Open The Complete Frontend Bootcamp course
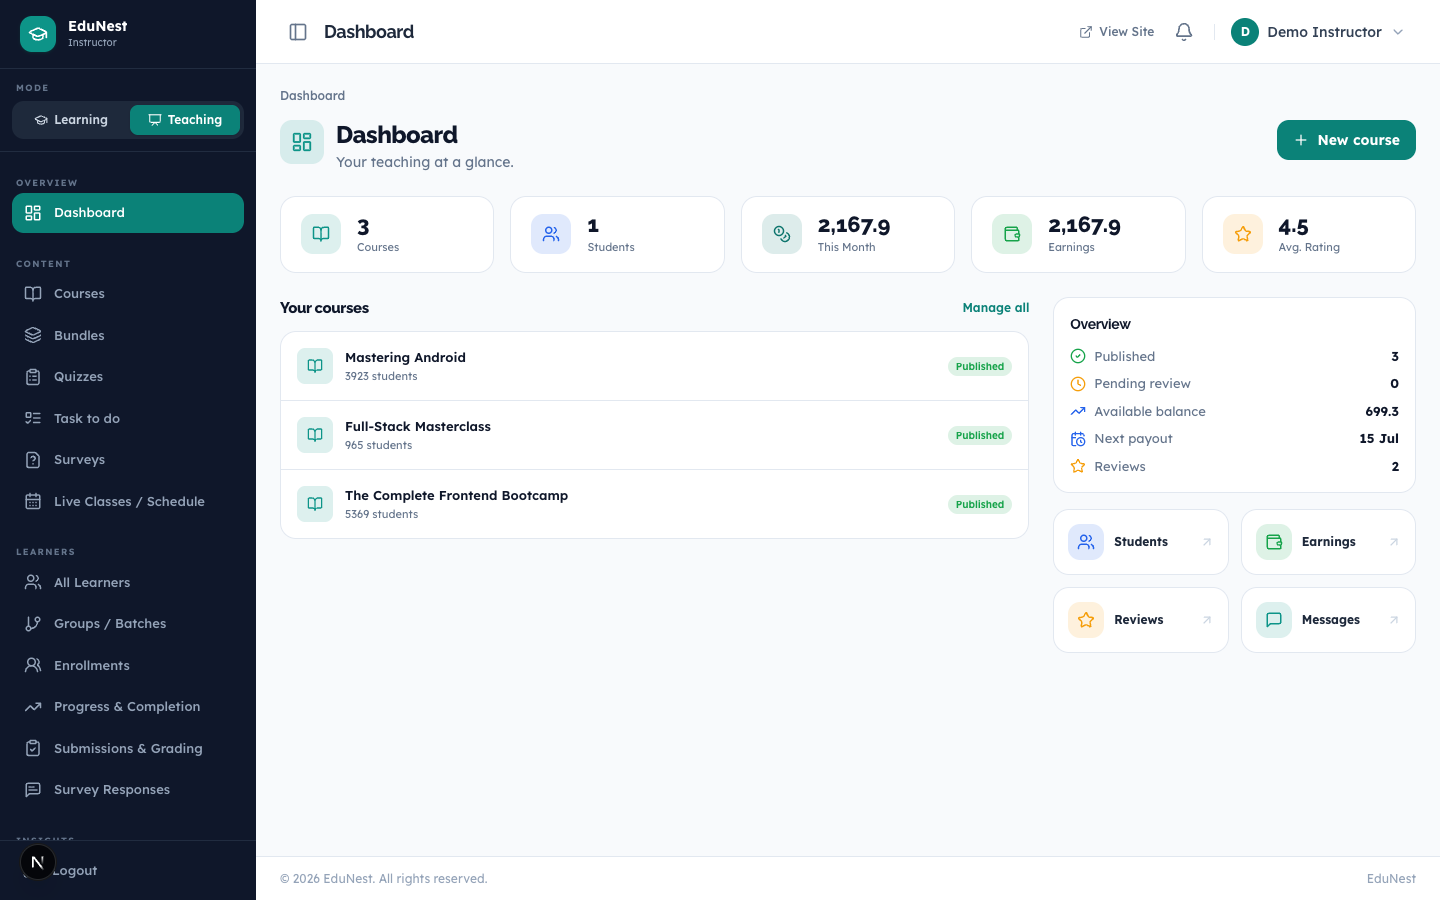Viewport: 1440px width, 900px height. (655, 504)
